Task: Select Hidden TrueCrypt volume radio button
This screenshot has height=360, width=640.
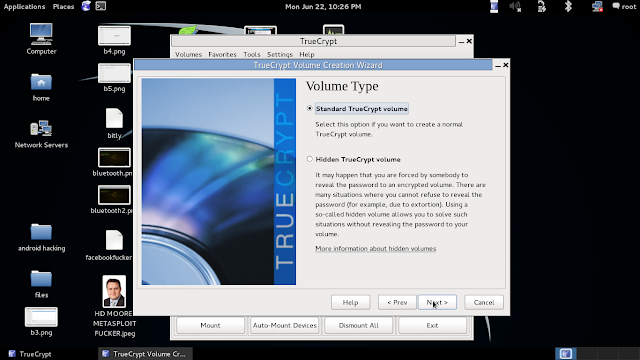Action: coord(309,159)
